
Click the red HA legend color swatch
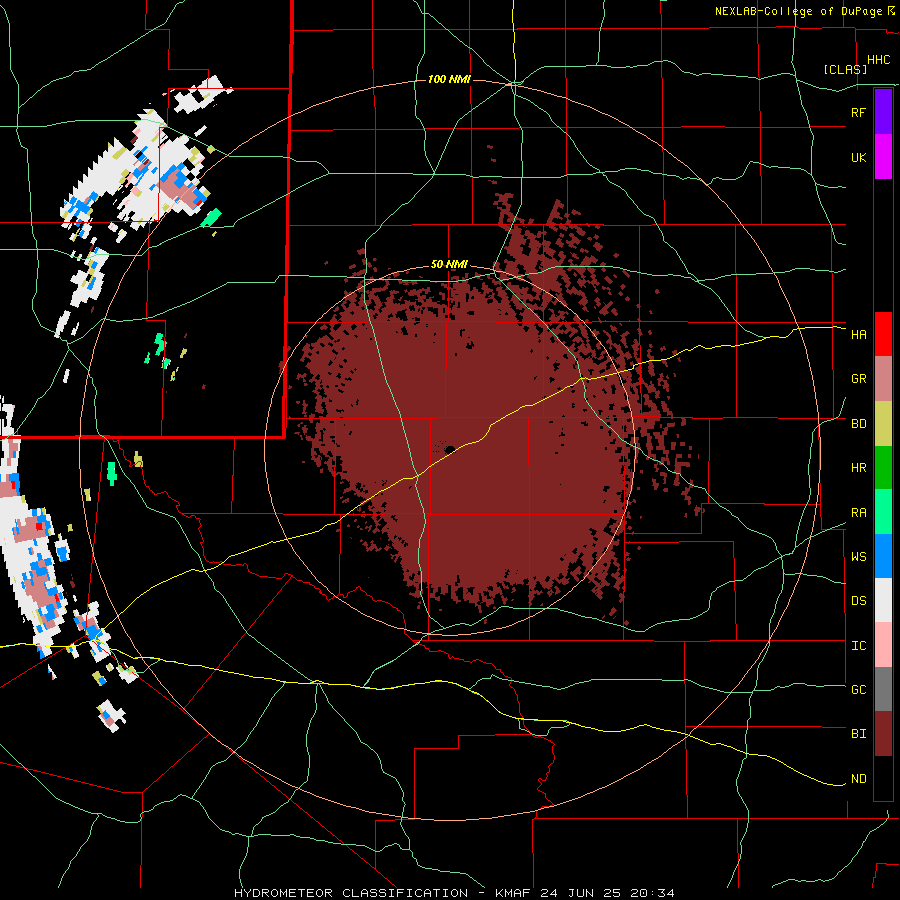(x=883, y=334)
